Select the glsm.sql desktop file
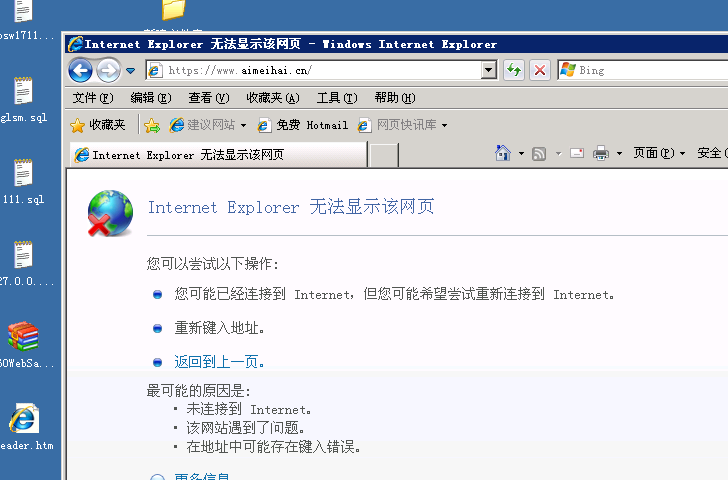Viewport: 728px width, 480px height. tap(23, 98)
